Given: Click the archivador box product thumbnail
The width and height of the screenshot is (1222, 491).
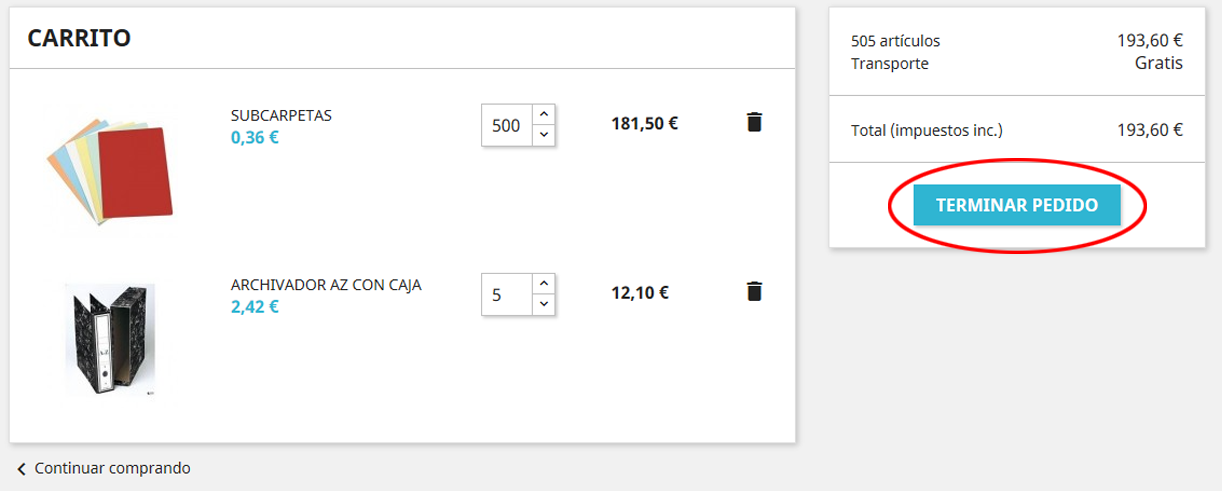Looking at the screenshot, I should click(x=110, y=338).
